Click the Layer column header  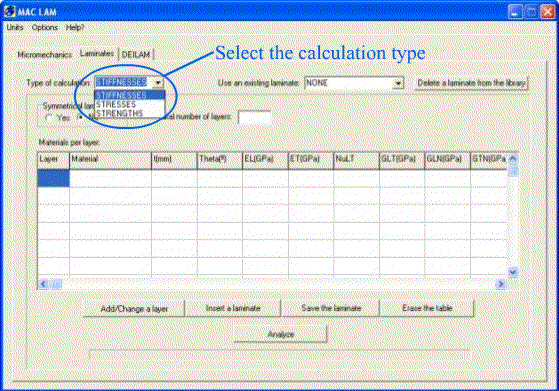53,160
